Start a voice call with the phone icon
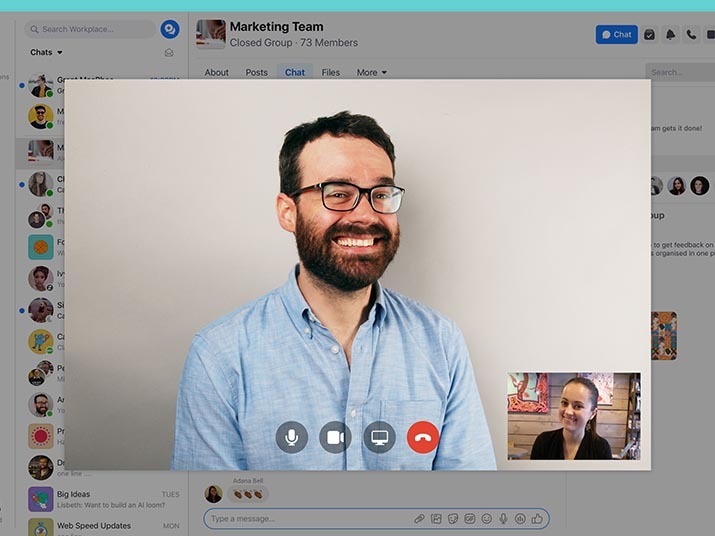 tap(691, 35)
